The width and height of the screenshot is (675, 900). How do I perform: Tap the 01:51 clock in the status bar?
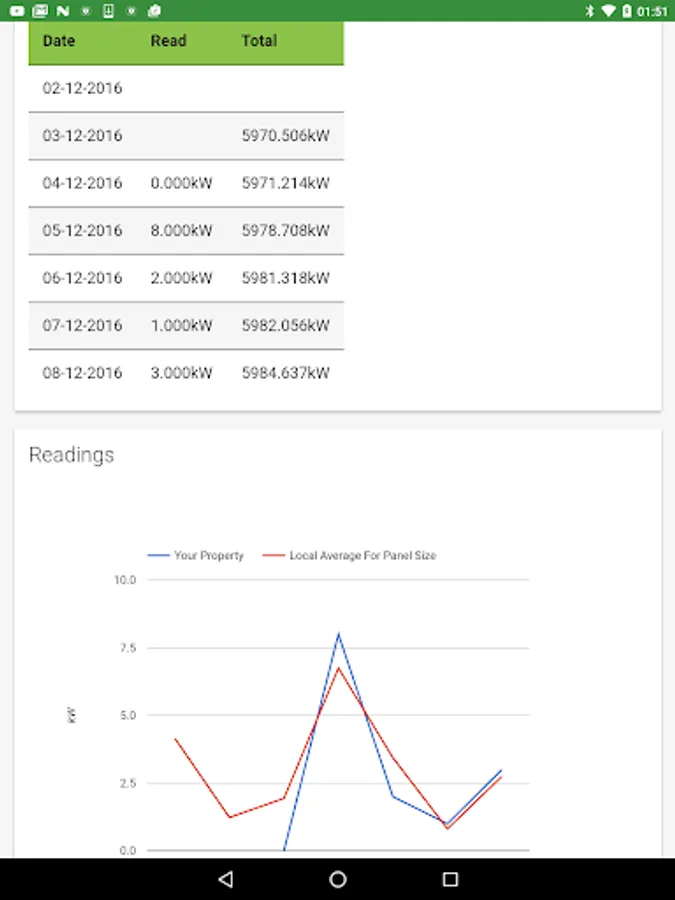pos(651,11)
